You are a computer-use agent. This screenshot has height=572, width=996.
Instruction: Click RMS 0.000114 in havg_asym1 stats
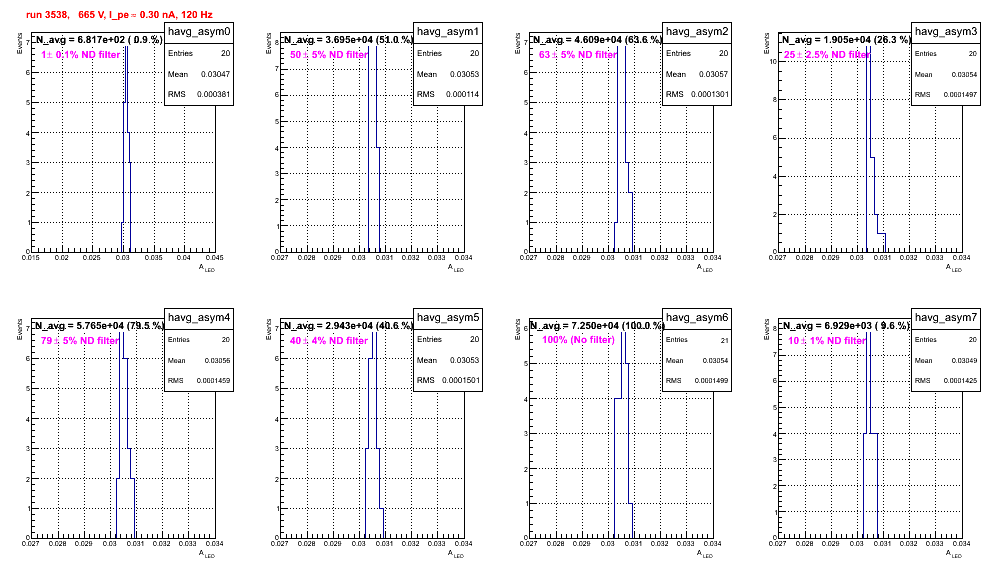pos(448,94)
